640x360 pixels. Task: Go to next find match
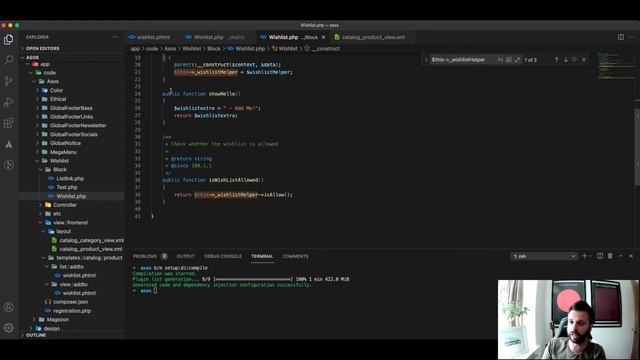click(x=566, y=60)
